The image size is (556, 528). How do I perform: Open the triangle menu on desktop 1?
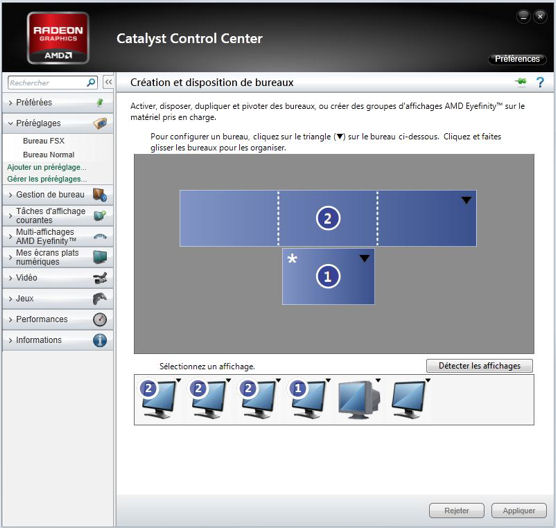(365, 259)
